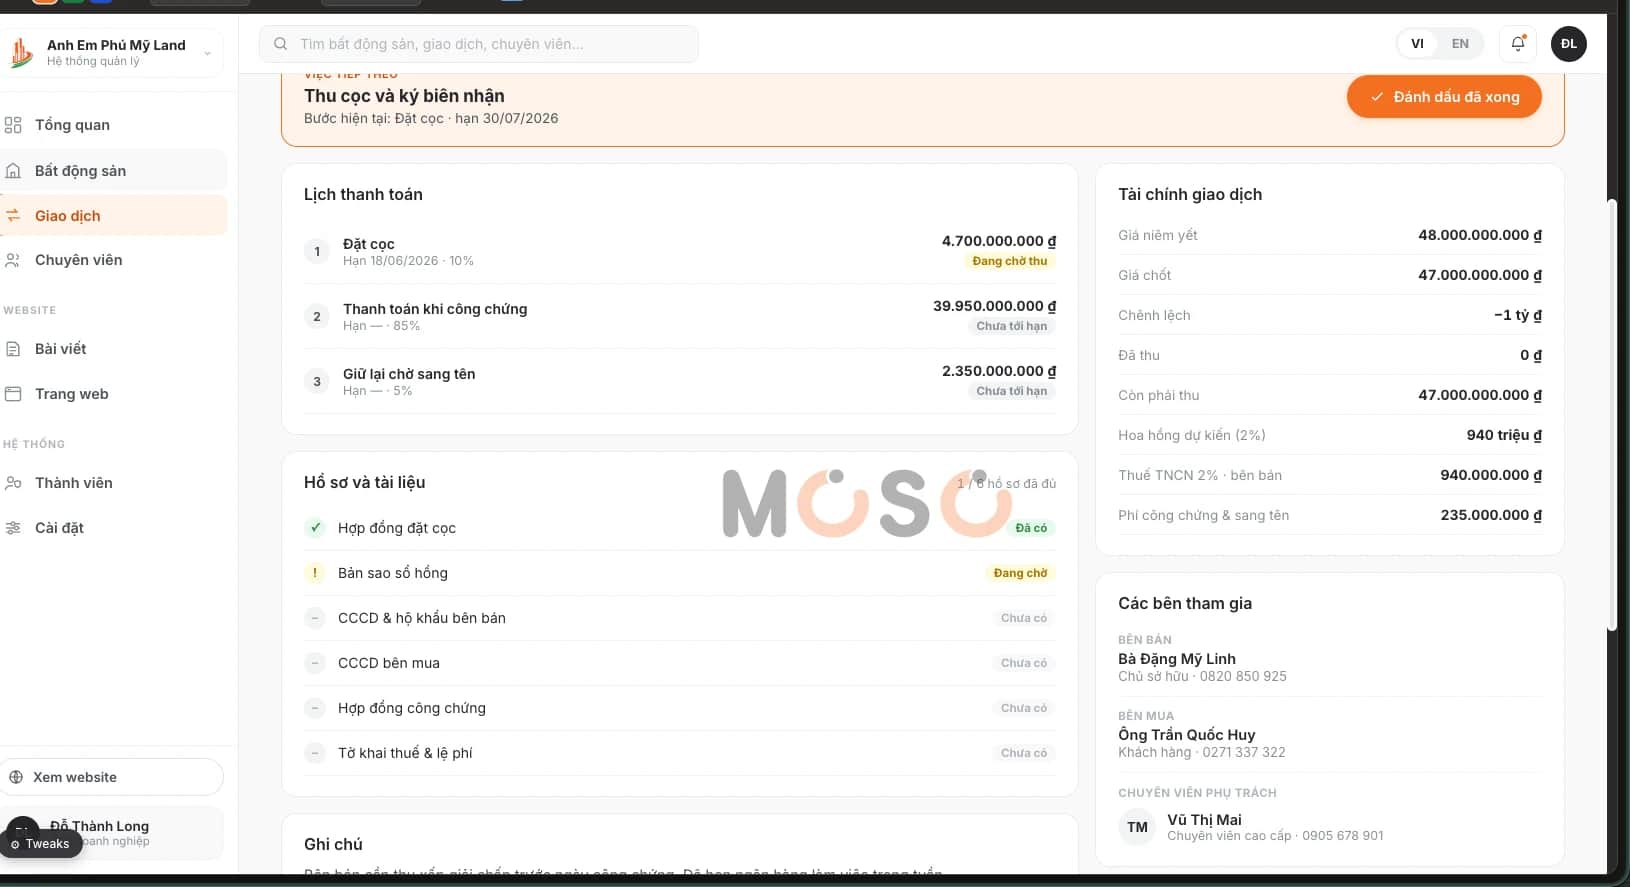Click the amount "2.350.000.000 ₫"
This screenshot has width=1630, height=887.
click(x=999, y=371)
